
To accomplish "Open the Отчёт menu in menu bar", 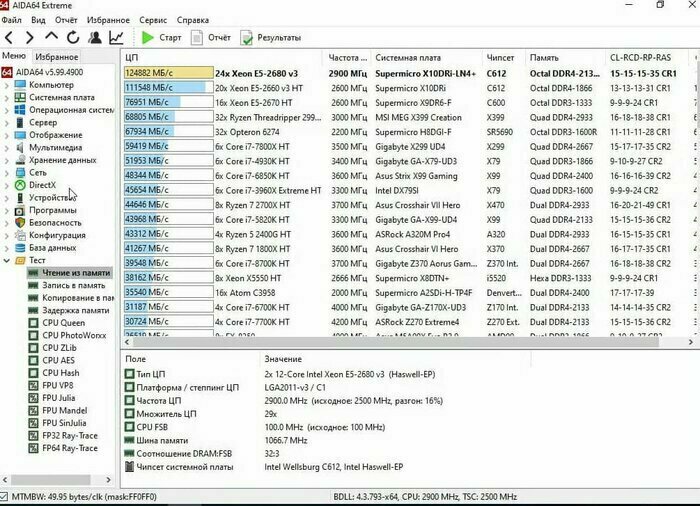I will tap(66, 20).
